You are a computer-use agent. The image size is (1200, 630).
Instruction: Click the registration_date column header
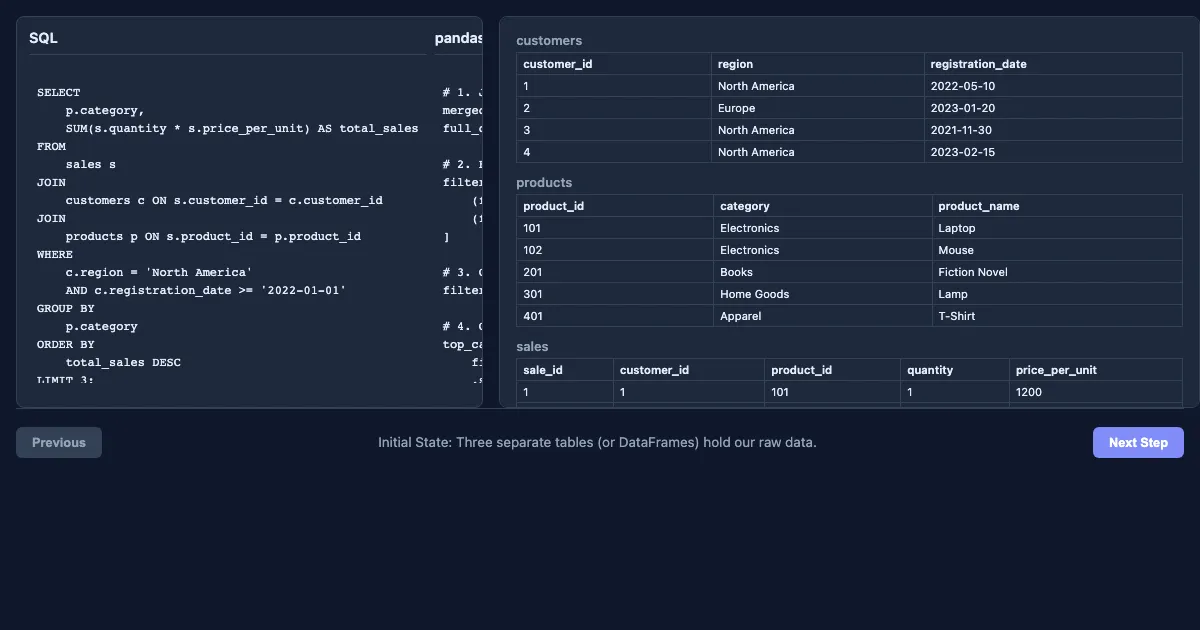[1053, 64]
